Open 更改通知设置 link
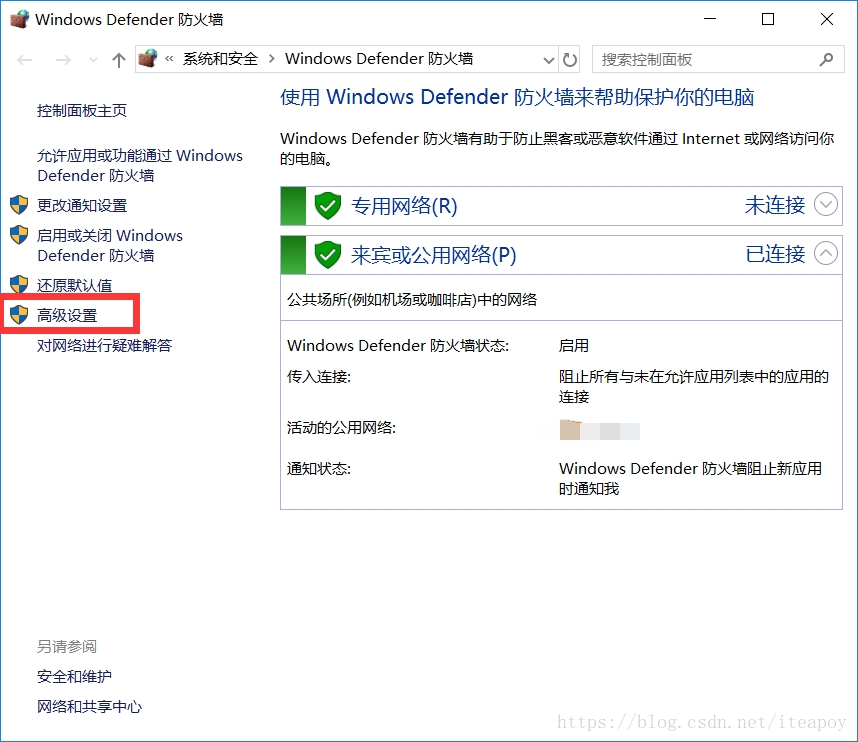Viewport: 858px width, 742px height. click(x=82, y=205)
